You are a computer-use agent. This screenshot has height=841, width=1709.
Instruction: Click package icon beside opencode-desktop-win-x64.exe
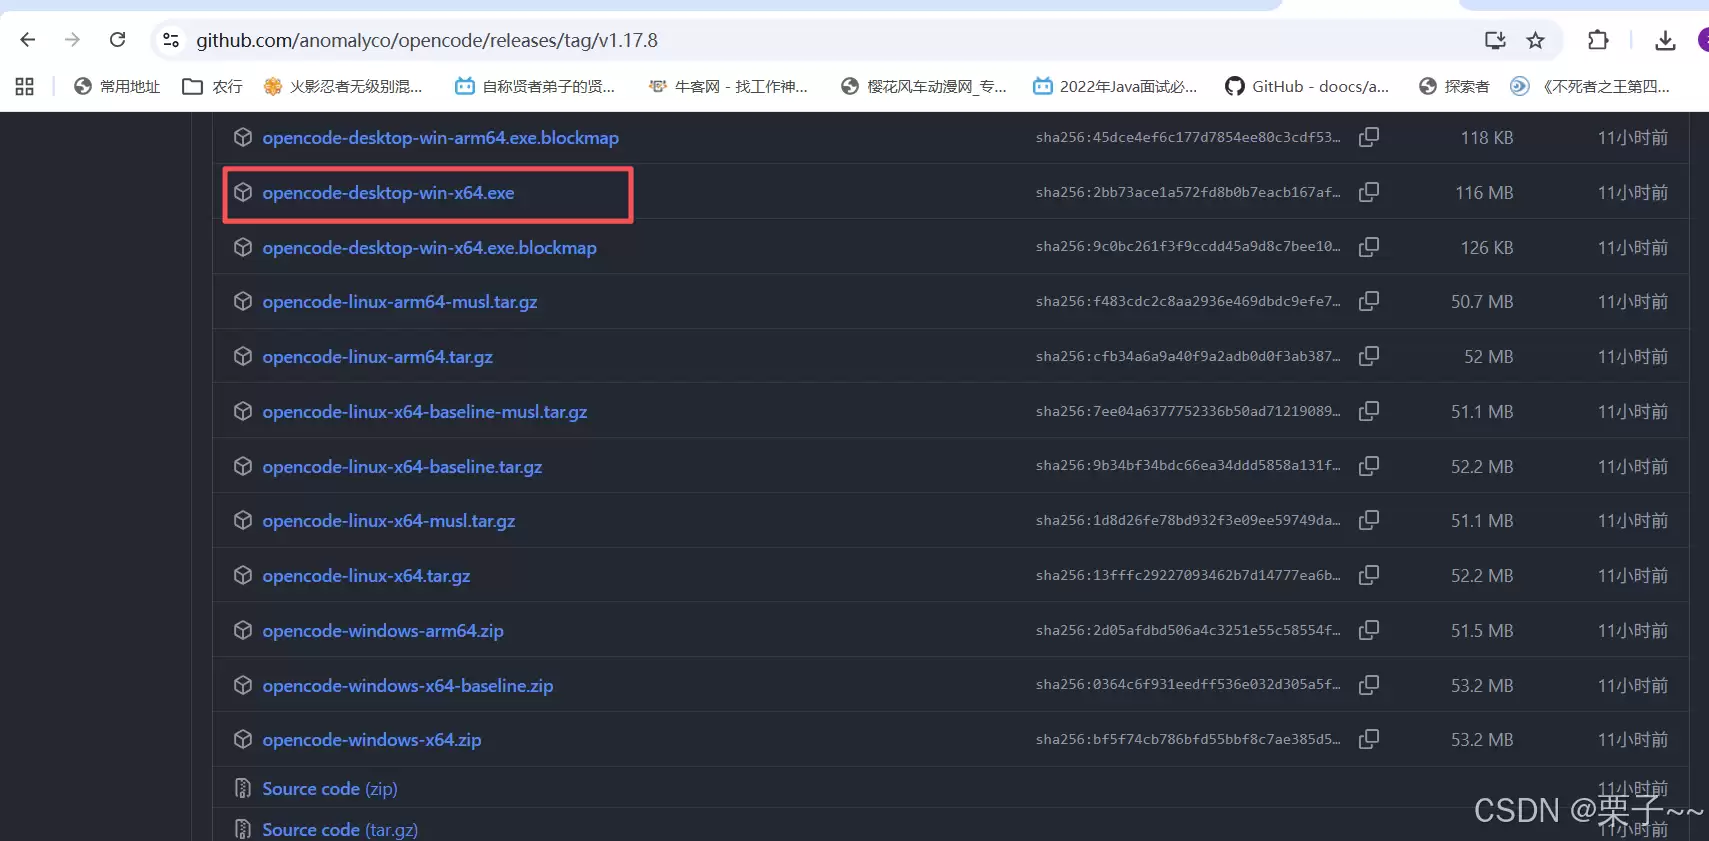[243, 192]
